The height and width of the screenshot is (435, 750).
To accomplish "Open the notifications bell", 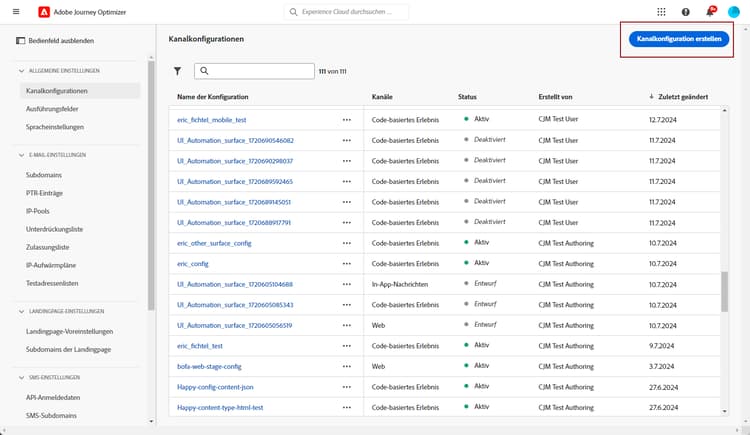I will tap(710, 12).
